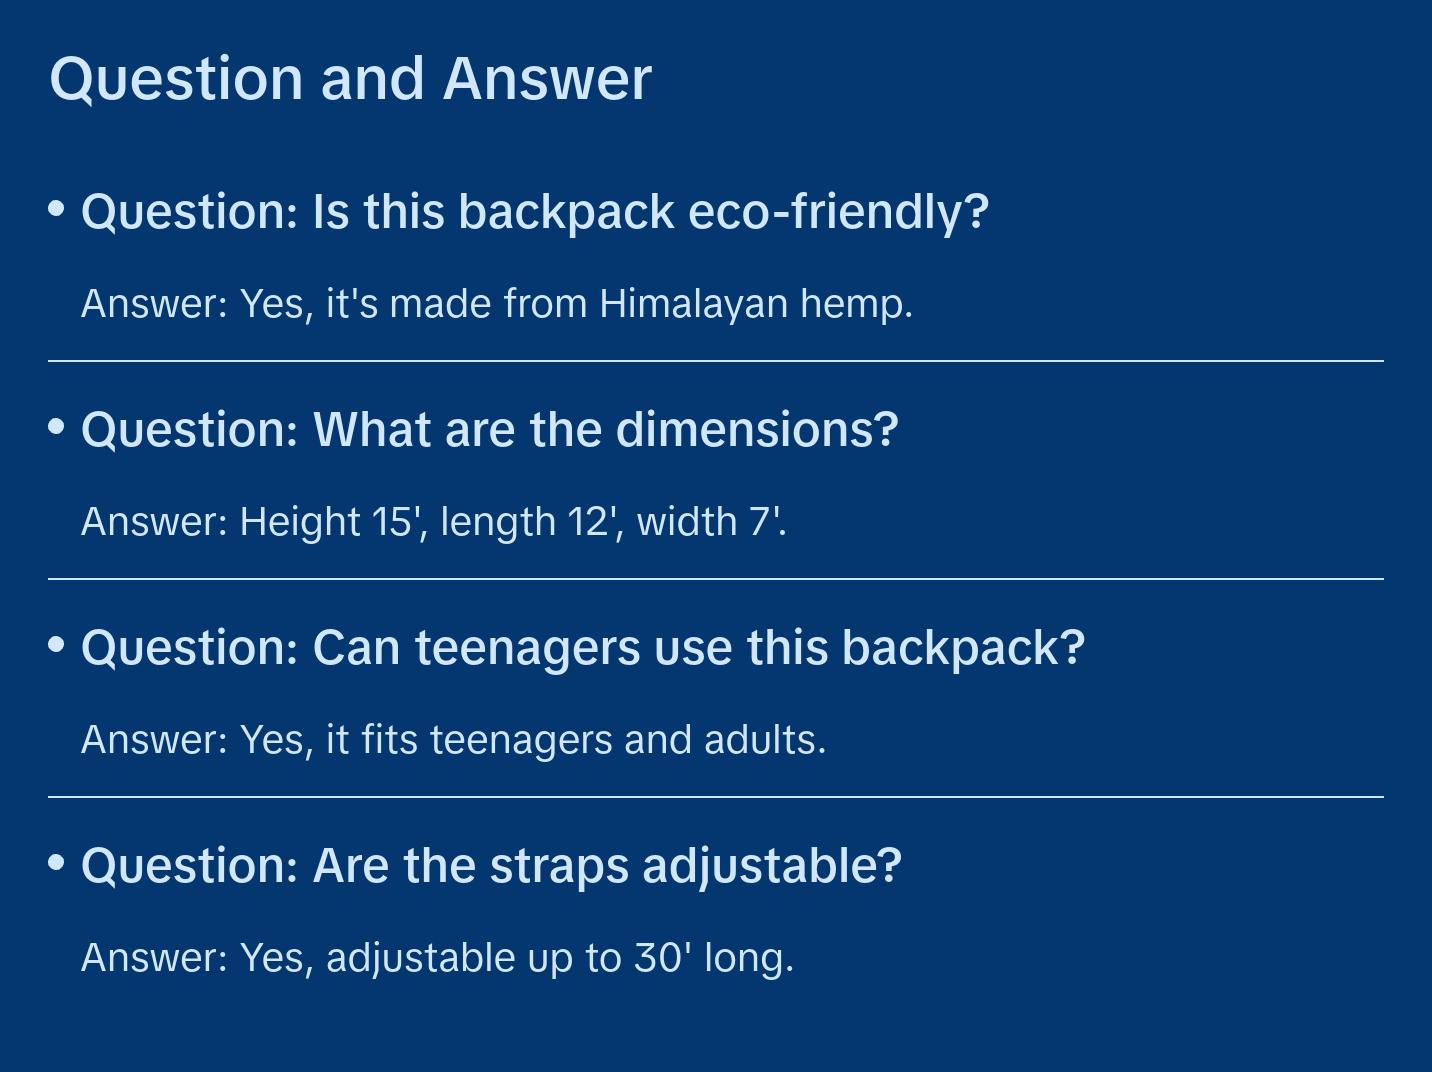Screen dimensions: 1432x1072
Task: Select the "What are the dimensions?" question
Action: point(489,430)
